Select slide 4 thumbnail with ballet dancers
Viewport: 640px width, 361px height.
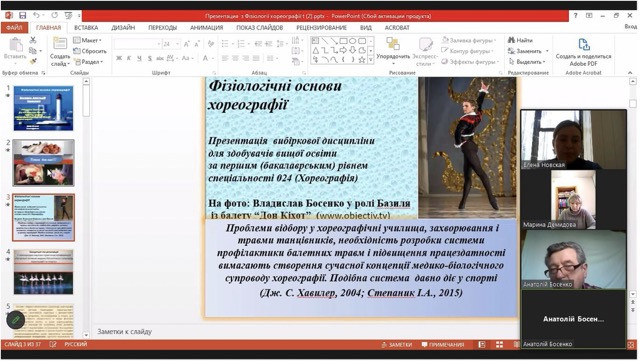(43, 272)
